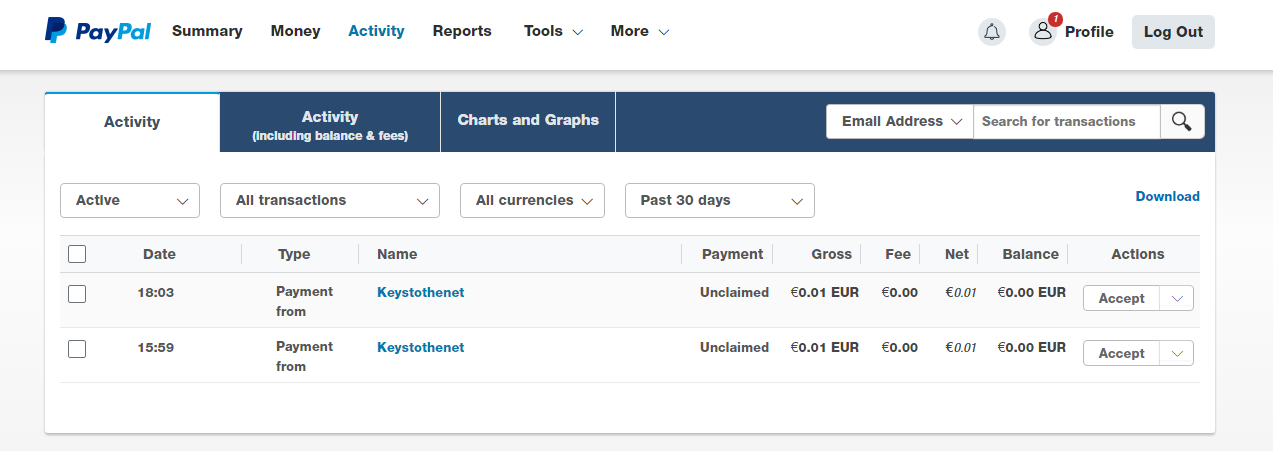Screen dimensions: 1273x451
Task: Accept the 18:03 payment from Keystothenet
Action: 1121,298
